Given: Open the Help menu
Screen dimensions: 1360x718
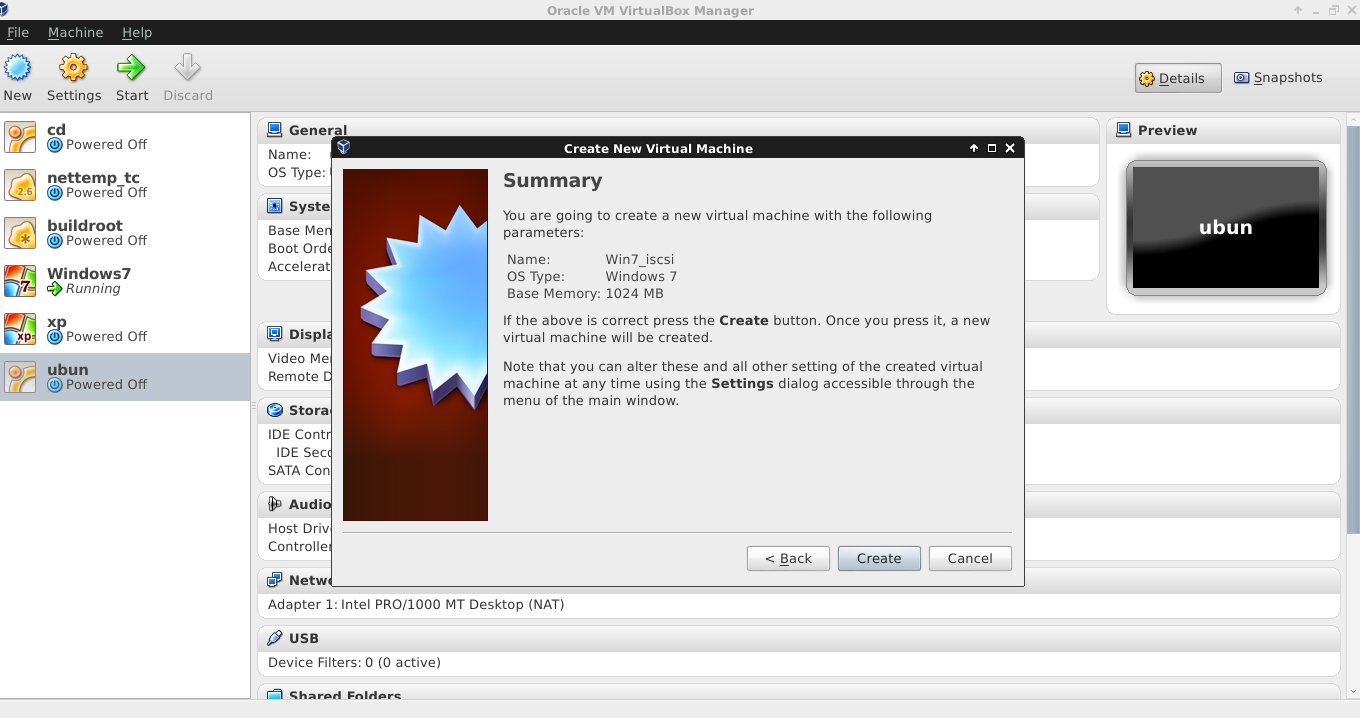Looking at the screenshot, I should click(x=137, y=32).
